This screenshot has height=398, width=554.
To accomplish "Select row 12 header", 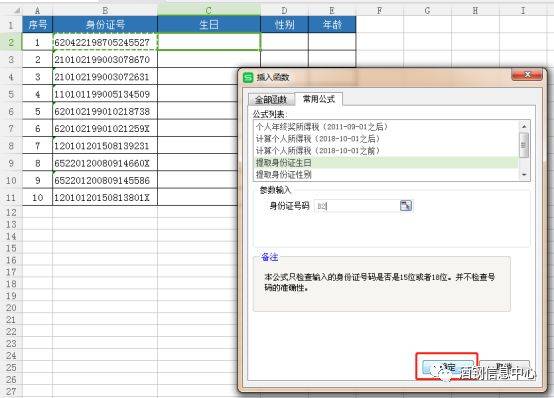I will pyautogui.click(x=11, y=212).
